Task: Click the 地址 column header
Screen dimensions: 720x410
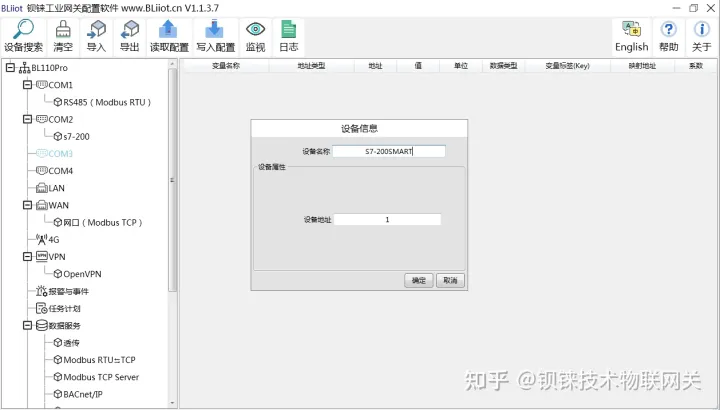Action: coord(375,66)
